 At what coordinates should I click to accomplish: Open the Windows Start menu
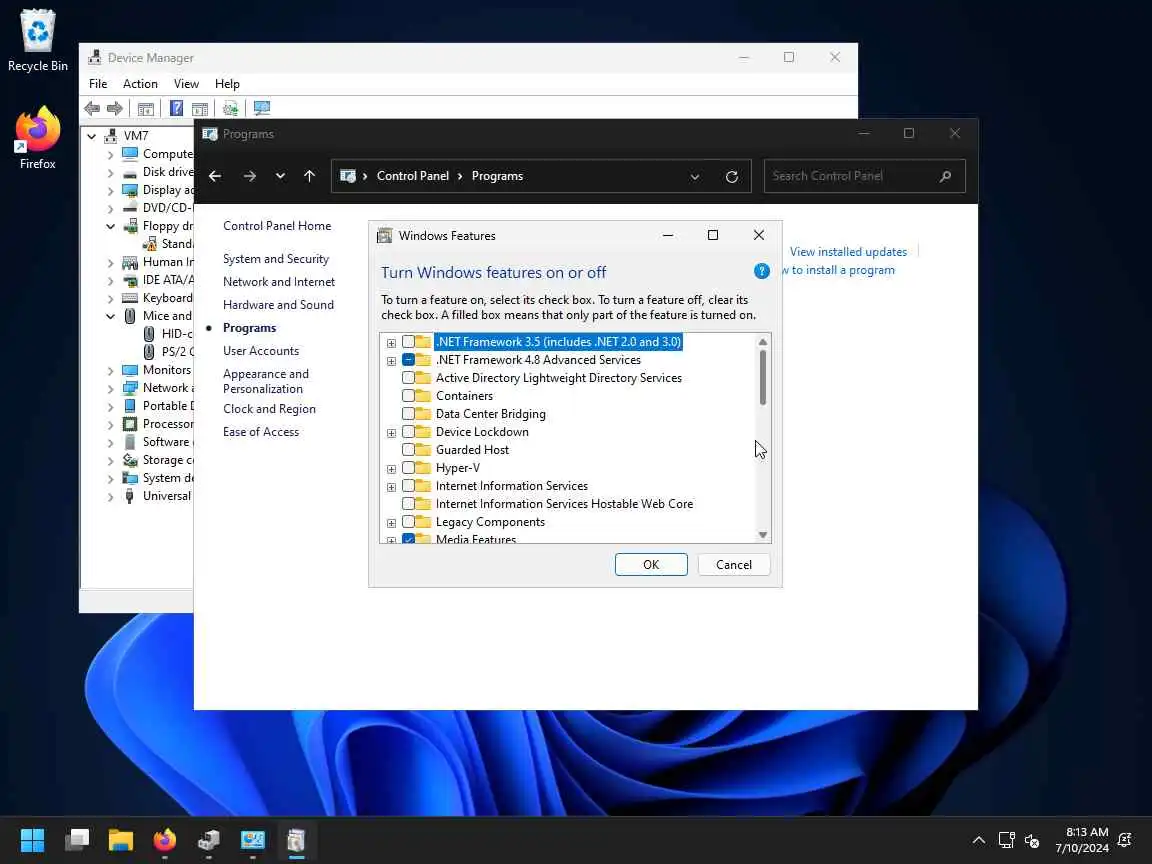pos(32,839)
